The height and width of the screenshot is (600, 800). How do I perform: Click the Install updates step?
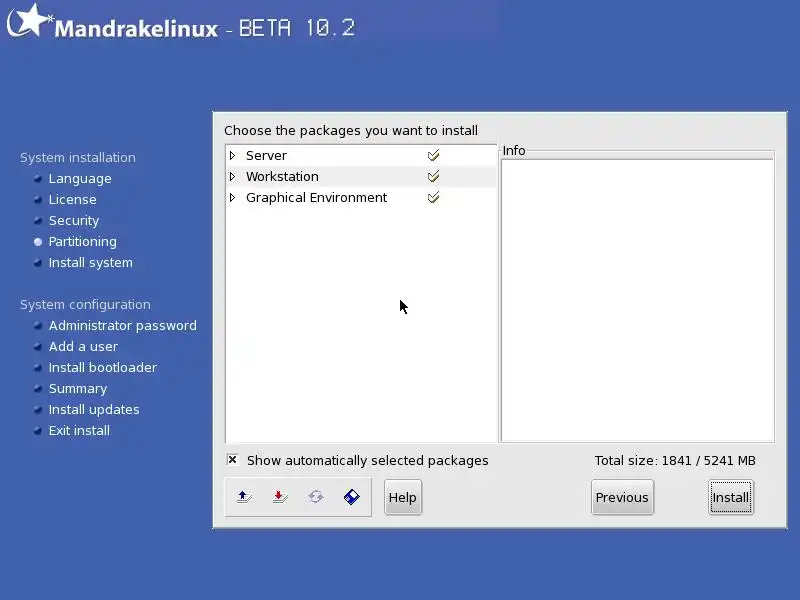tap(94, 409)
